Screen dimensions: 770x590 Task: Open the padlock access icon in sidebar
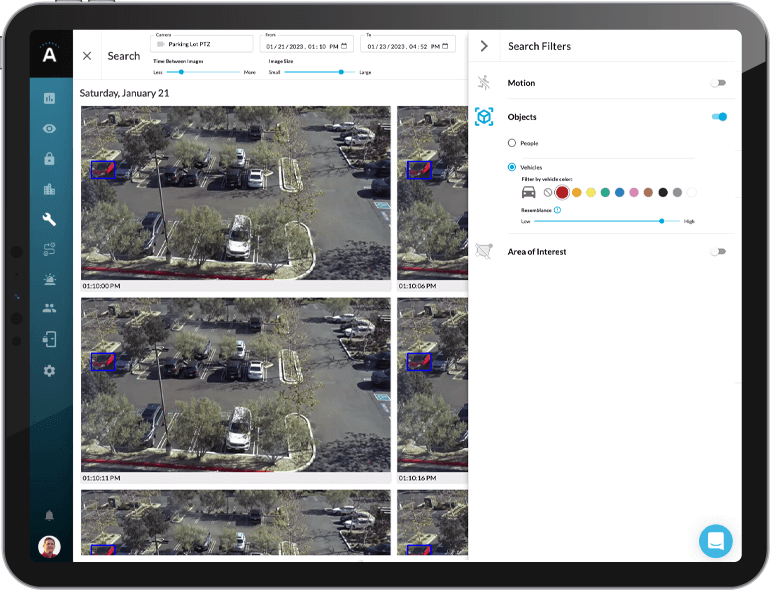tap(49, 159)
